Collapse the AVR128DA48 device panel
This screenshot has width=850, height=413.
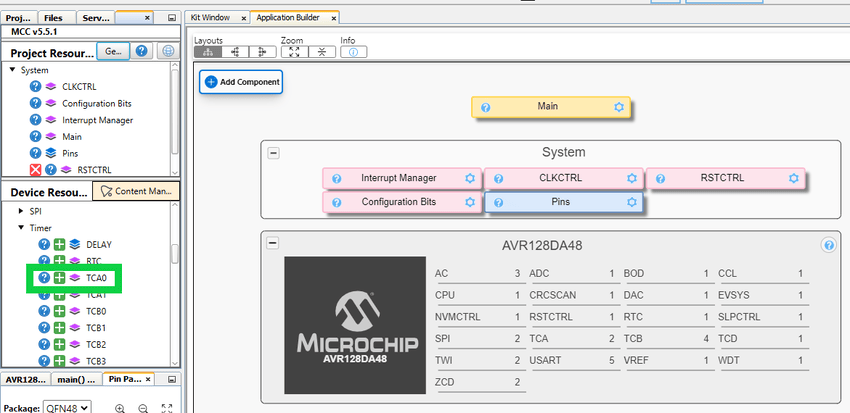click(274, 244)
